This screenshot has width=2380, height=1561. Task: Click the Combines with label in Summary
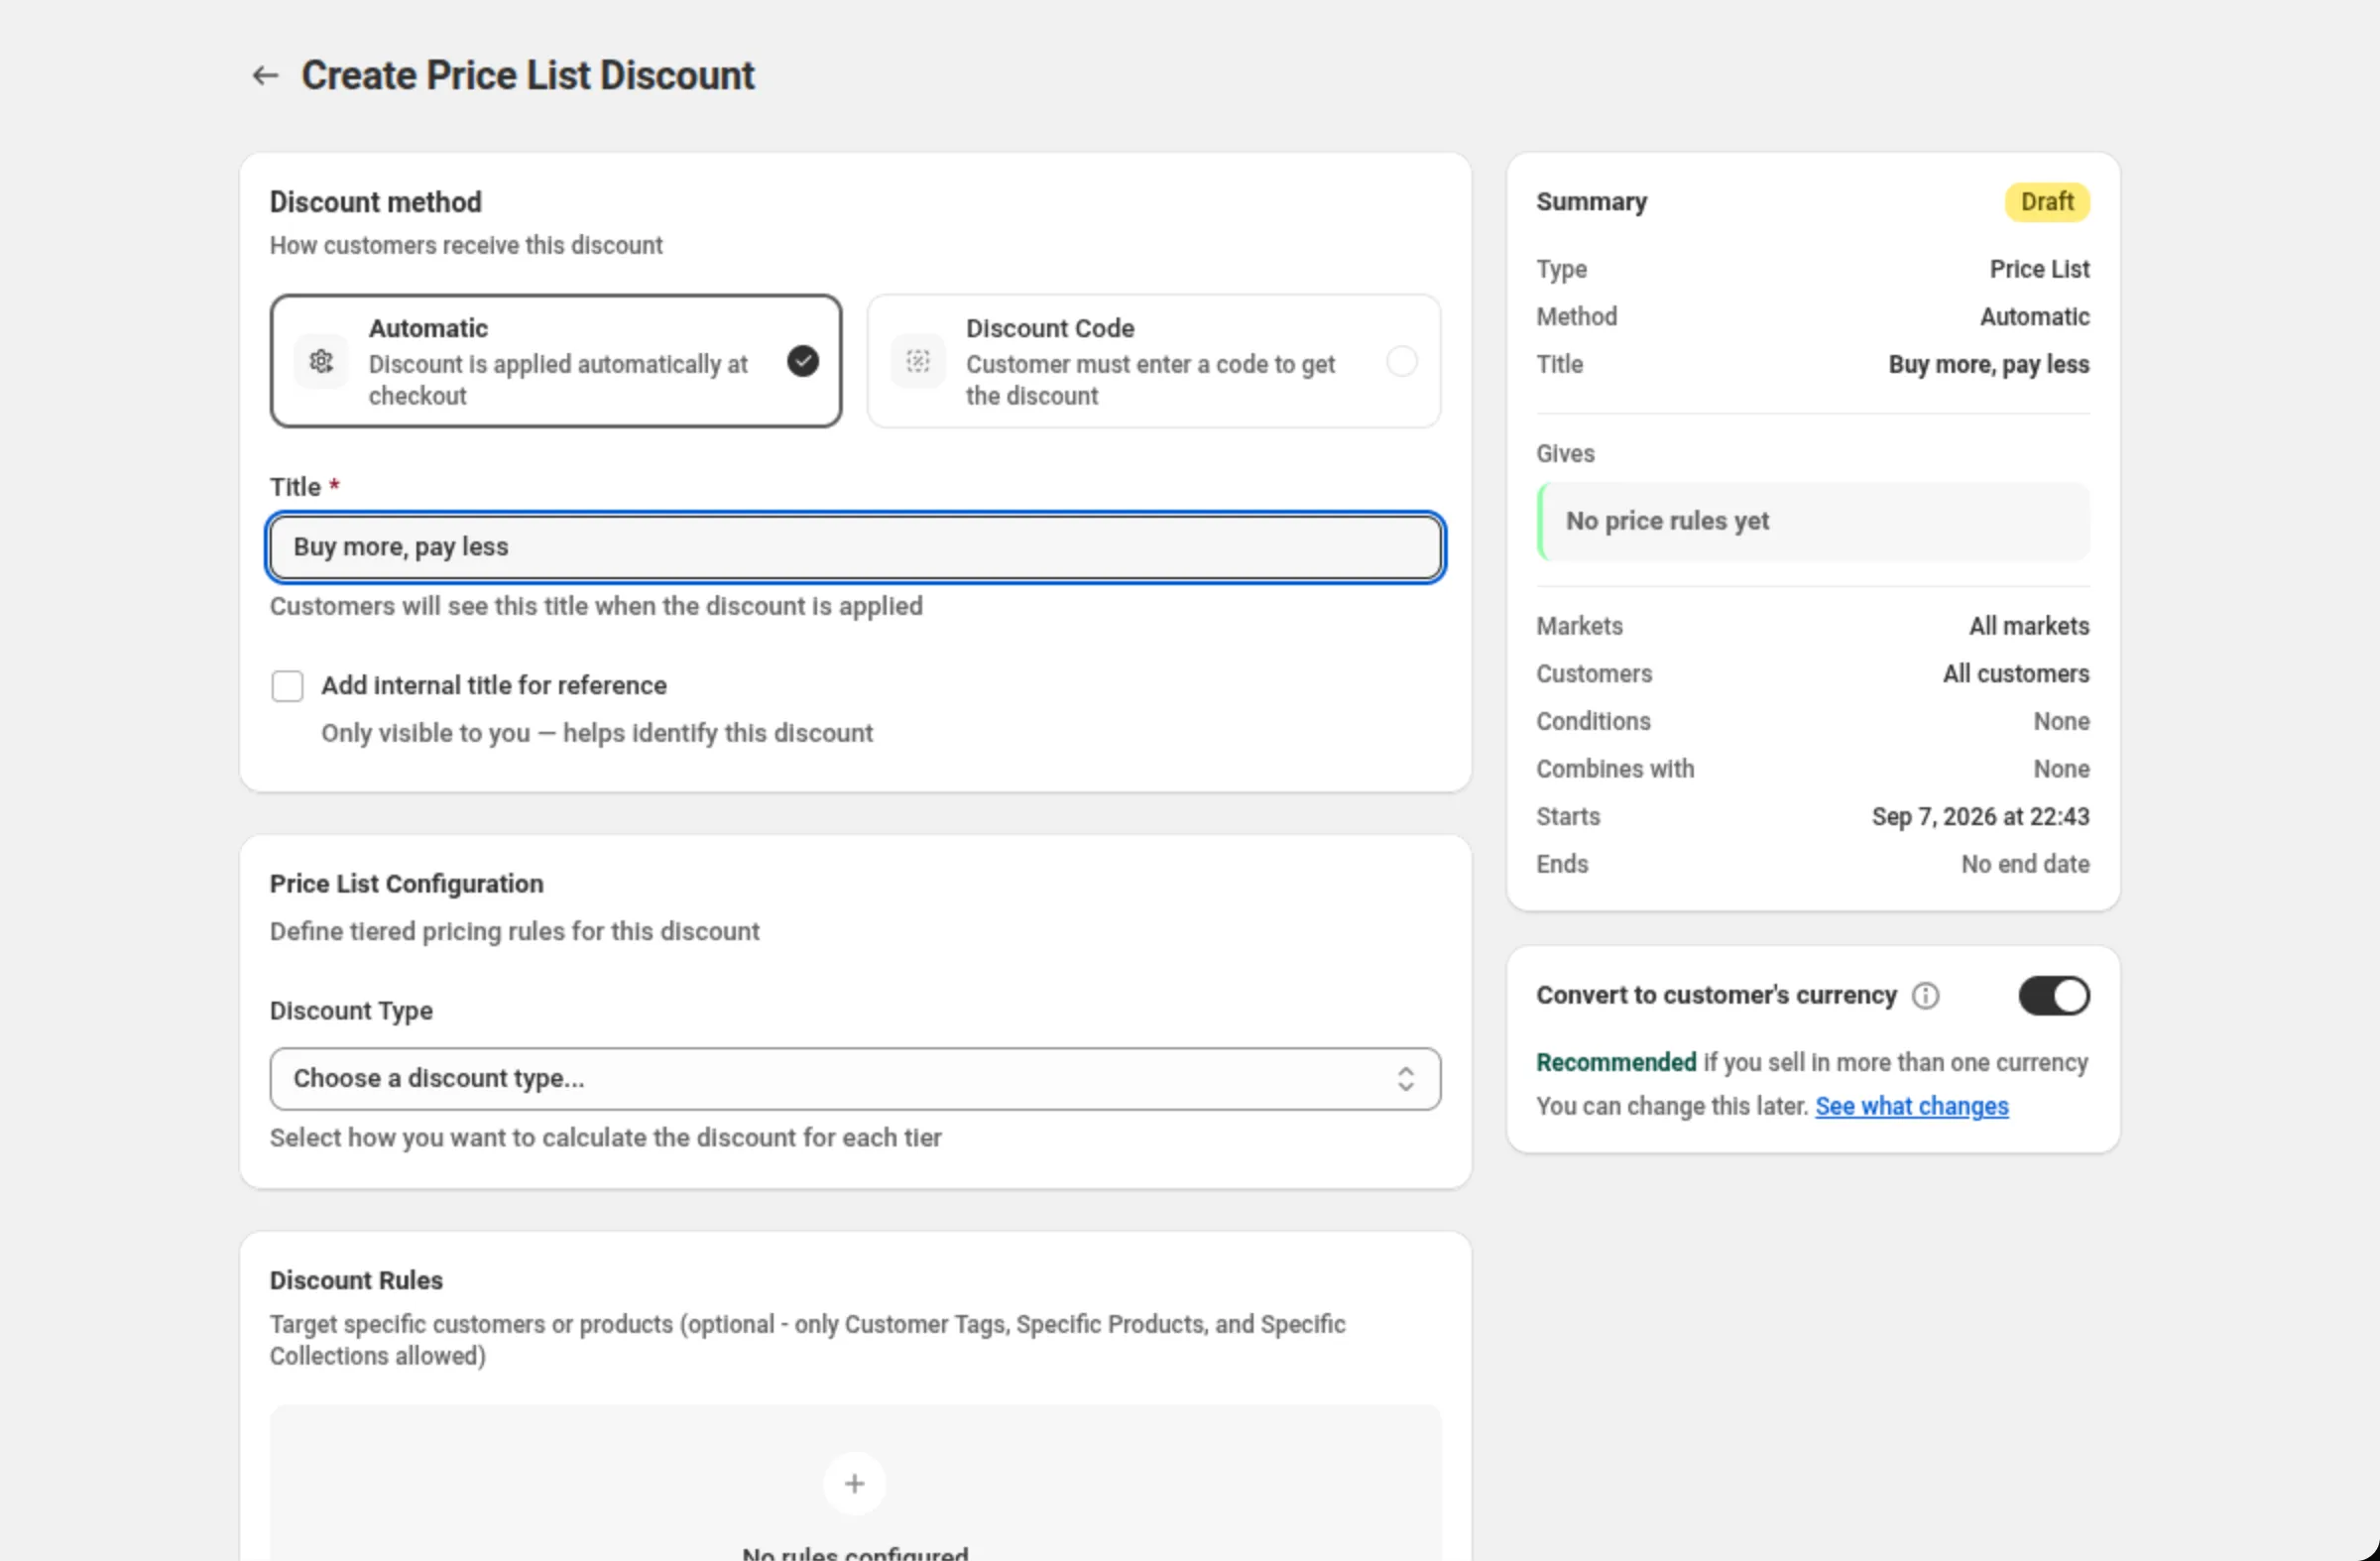[x=1615, y=769]
